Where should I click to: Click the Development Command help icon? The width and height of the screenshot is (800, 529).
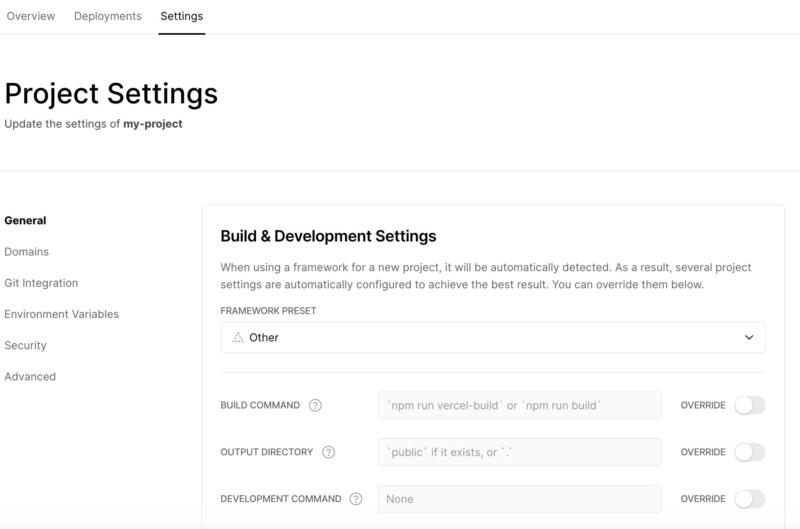(x=356, y=499)
